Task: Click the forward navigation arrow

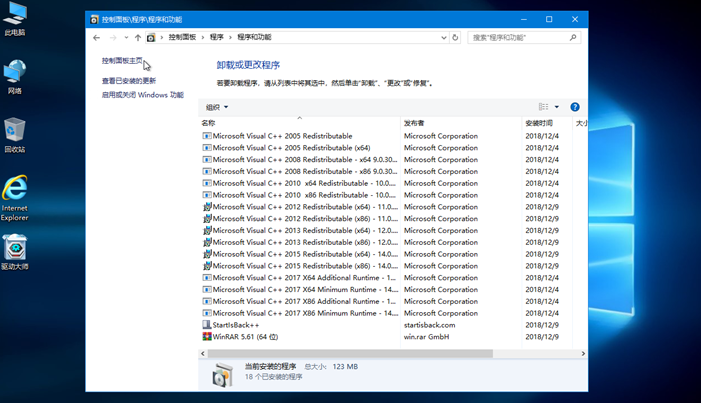Action: point(113,38)
